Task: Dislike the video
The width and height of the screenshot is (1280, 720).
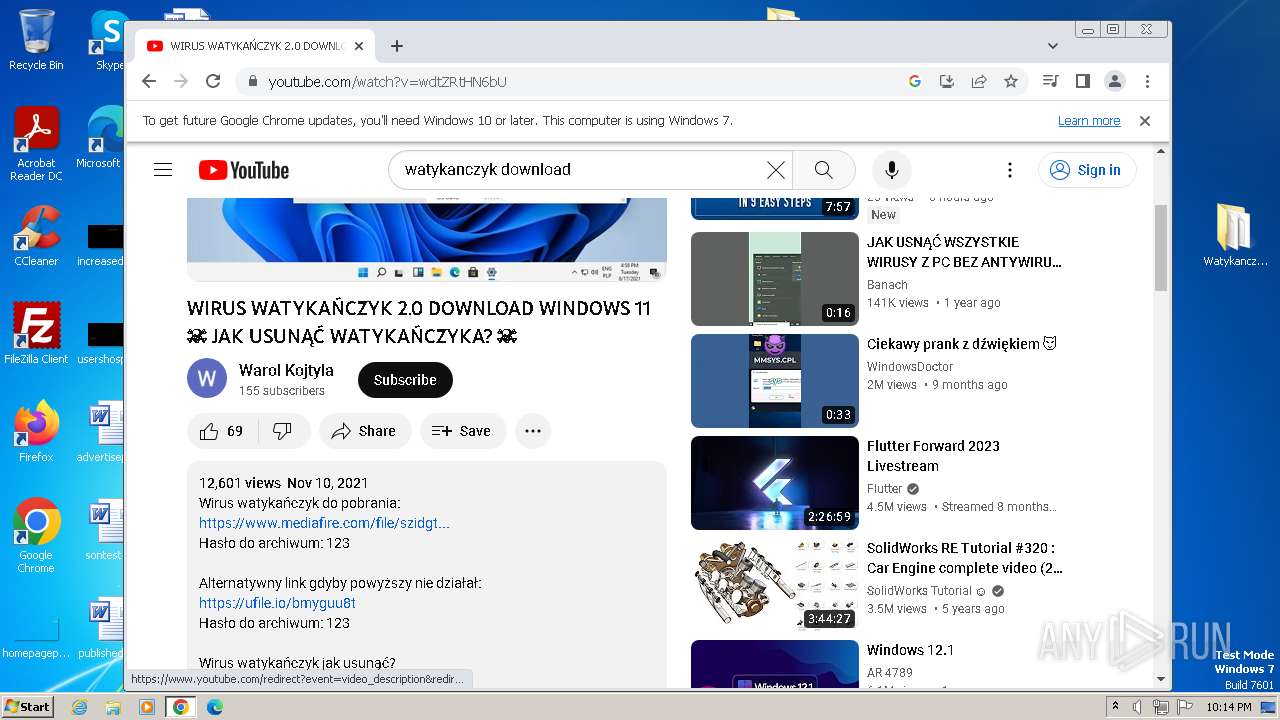Action: coord(283,431)
